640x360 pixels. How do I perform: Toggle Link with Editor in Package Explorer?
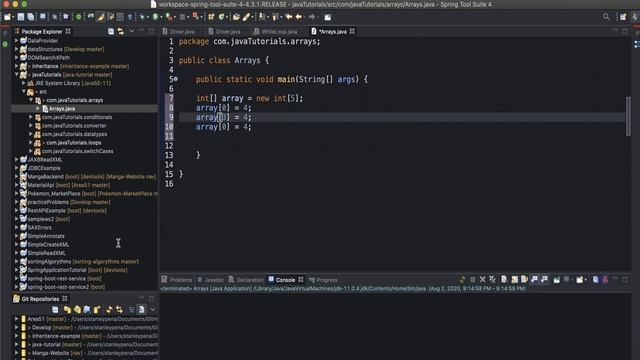120,31
